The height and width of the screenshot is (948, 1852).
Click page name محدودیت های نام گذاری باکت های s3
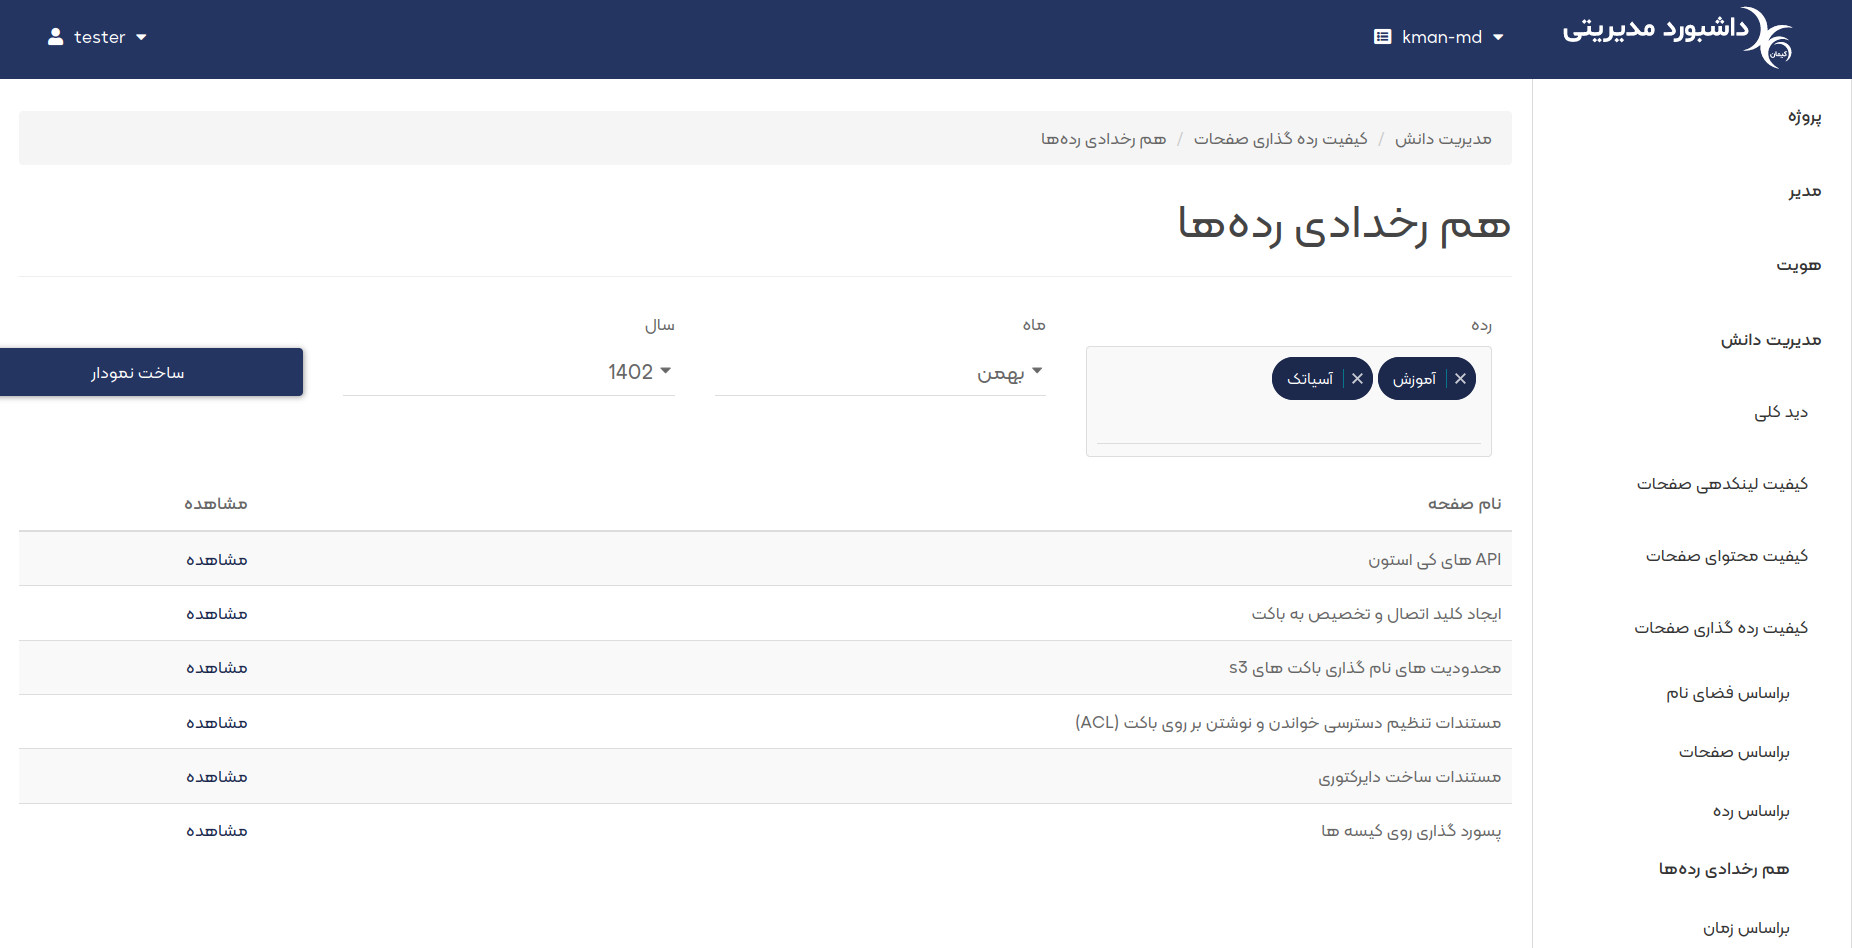[x=1365, y=668]
